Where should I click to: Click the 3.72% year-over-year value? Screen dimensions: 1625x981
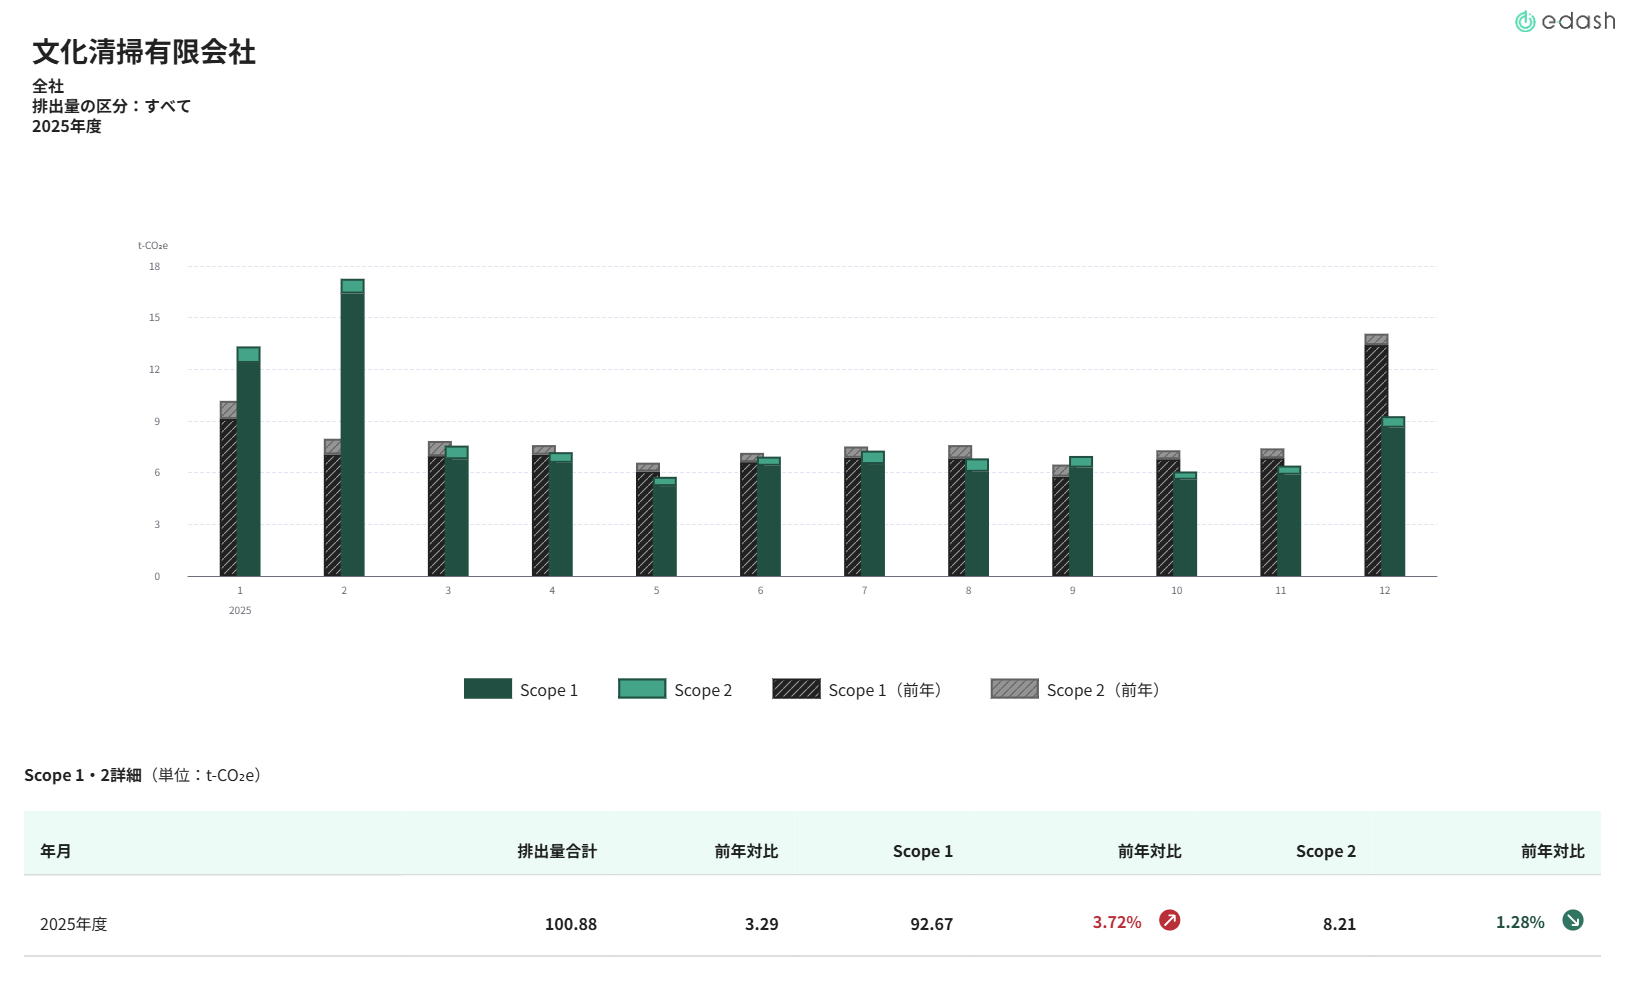tap(1117, 922)
